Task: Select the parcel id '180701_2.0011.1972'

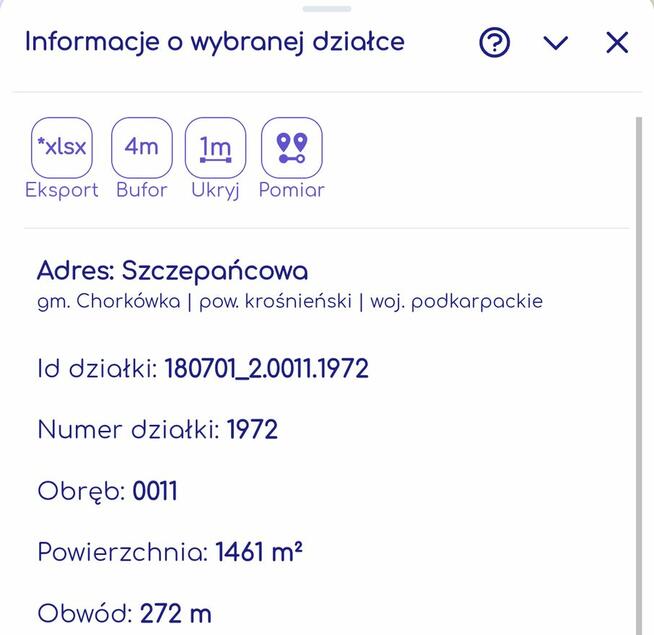Action: pos(267,368)
